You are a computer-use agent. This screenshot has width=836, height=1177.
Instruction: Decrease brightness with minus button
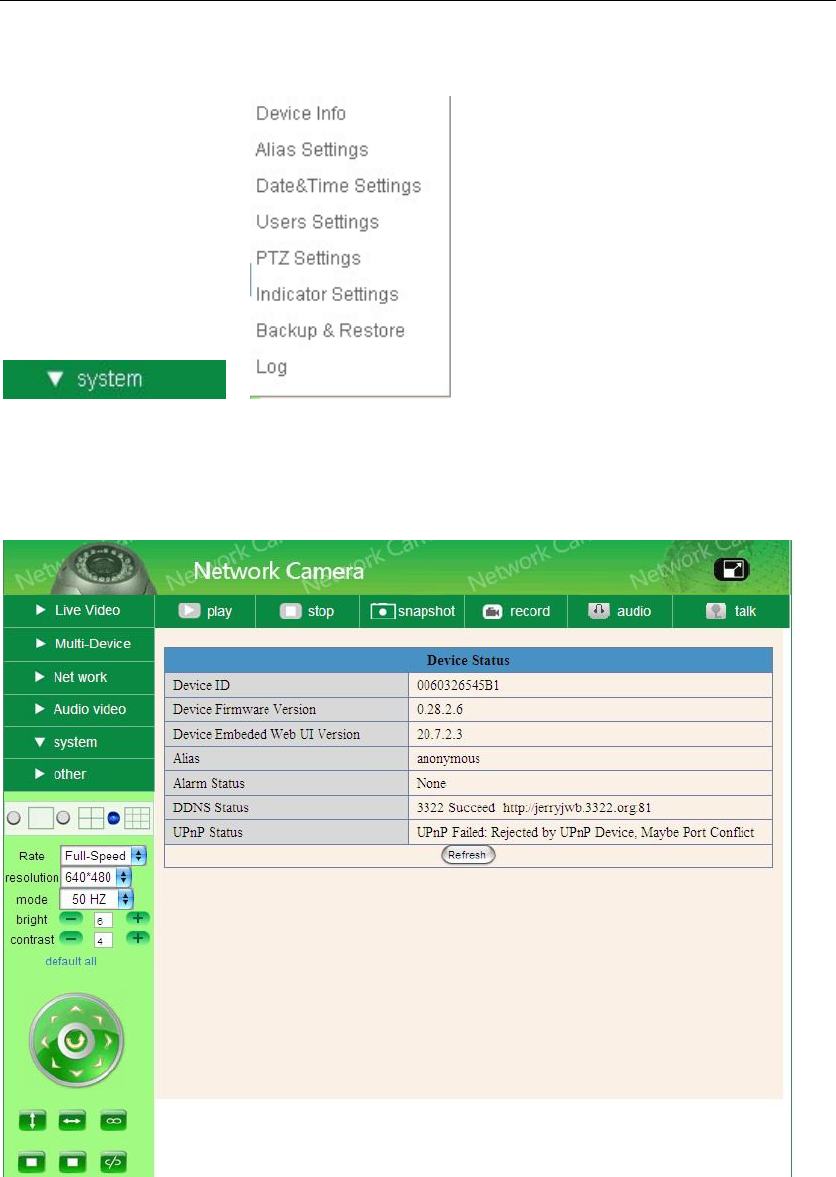point(71,918)
